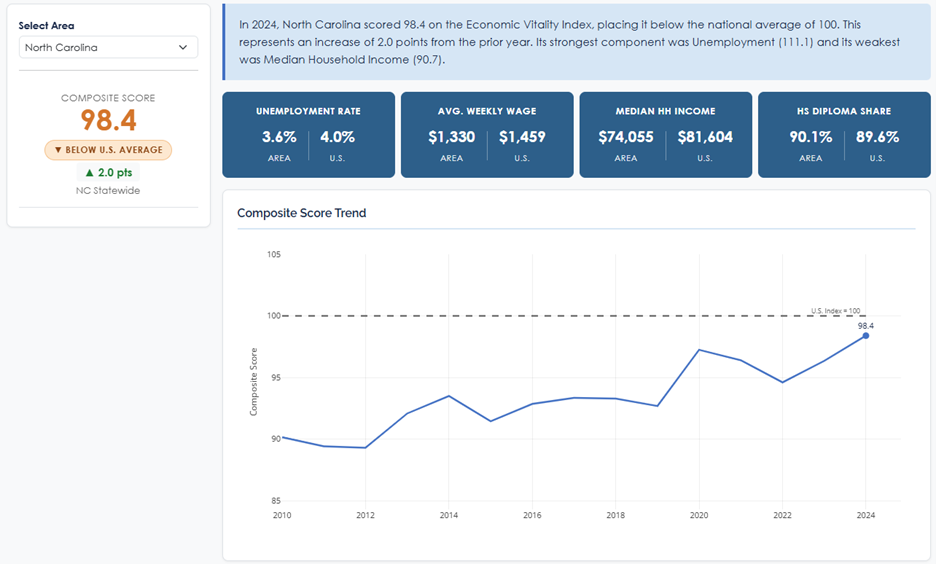Click the U.S. Index = 100 reference label

[835, 311]
